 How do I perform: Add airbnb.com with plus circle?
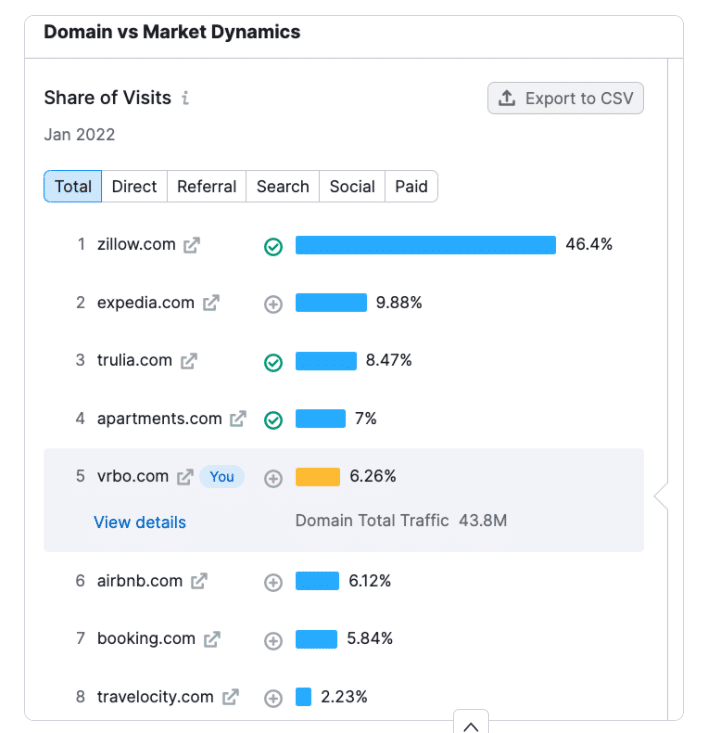coord(273,583)
